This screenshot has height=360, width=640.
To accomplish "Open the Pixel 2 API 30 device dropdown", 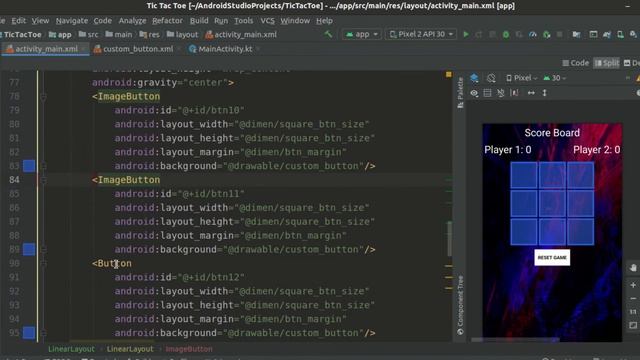I will coord(421,35).
